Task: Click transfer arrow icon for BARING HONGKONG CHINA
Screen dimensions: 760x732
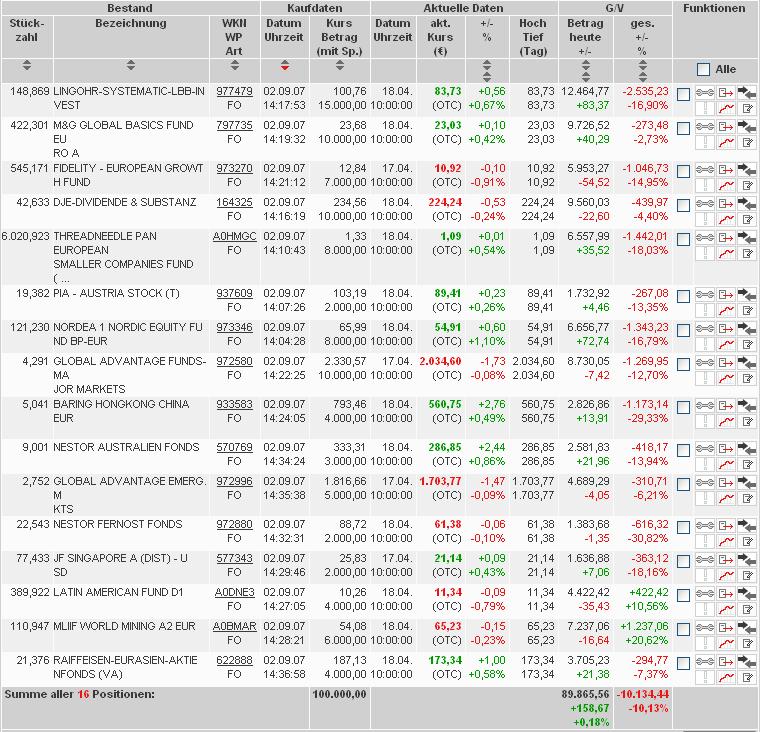Action: (726, 406)
